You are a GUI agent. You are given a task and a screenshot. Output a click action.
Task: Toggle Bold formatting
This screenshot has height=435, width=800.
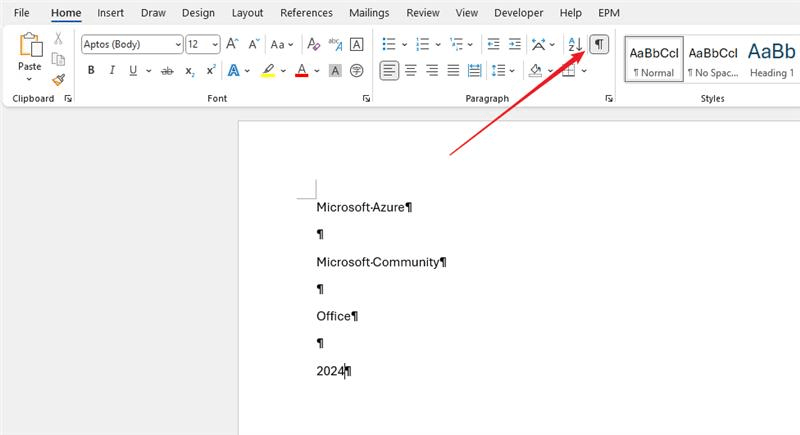(x=91, y=70)
